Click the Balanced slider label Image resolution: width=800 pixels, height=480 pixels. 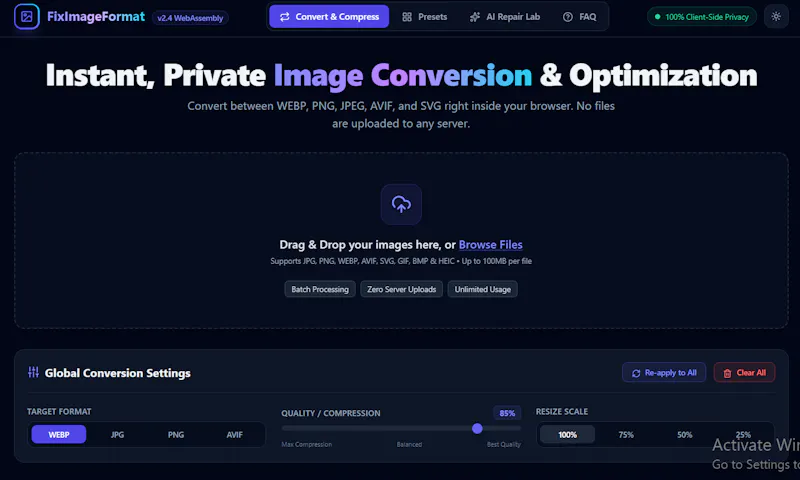(x=409, y=444)
